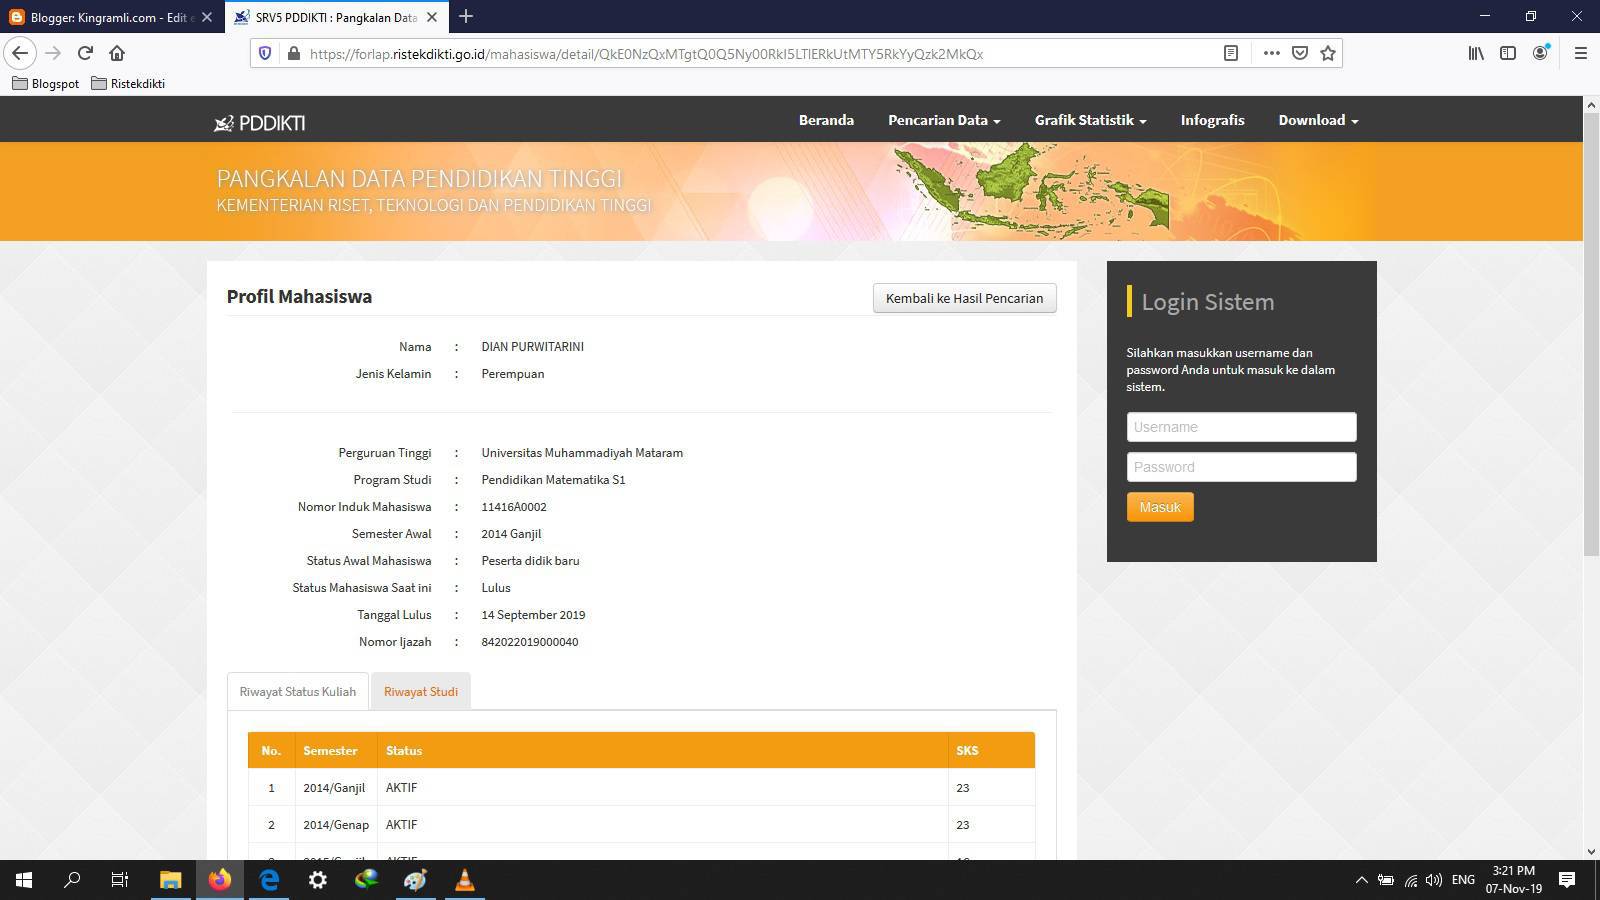Open a new browser tab

click(x=466, y=16)
